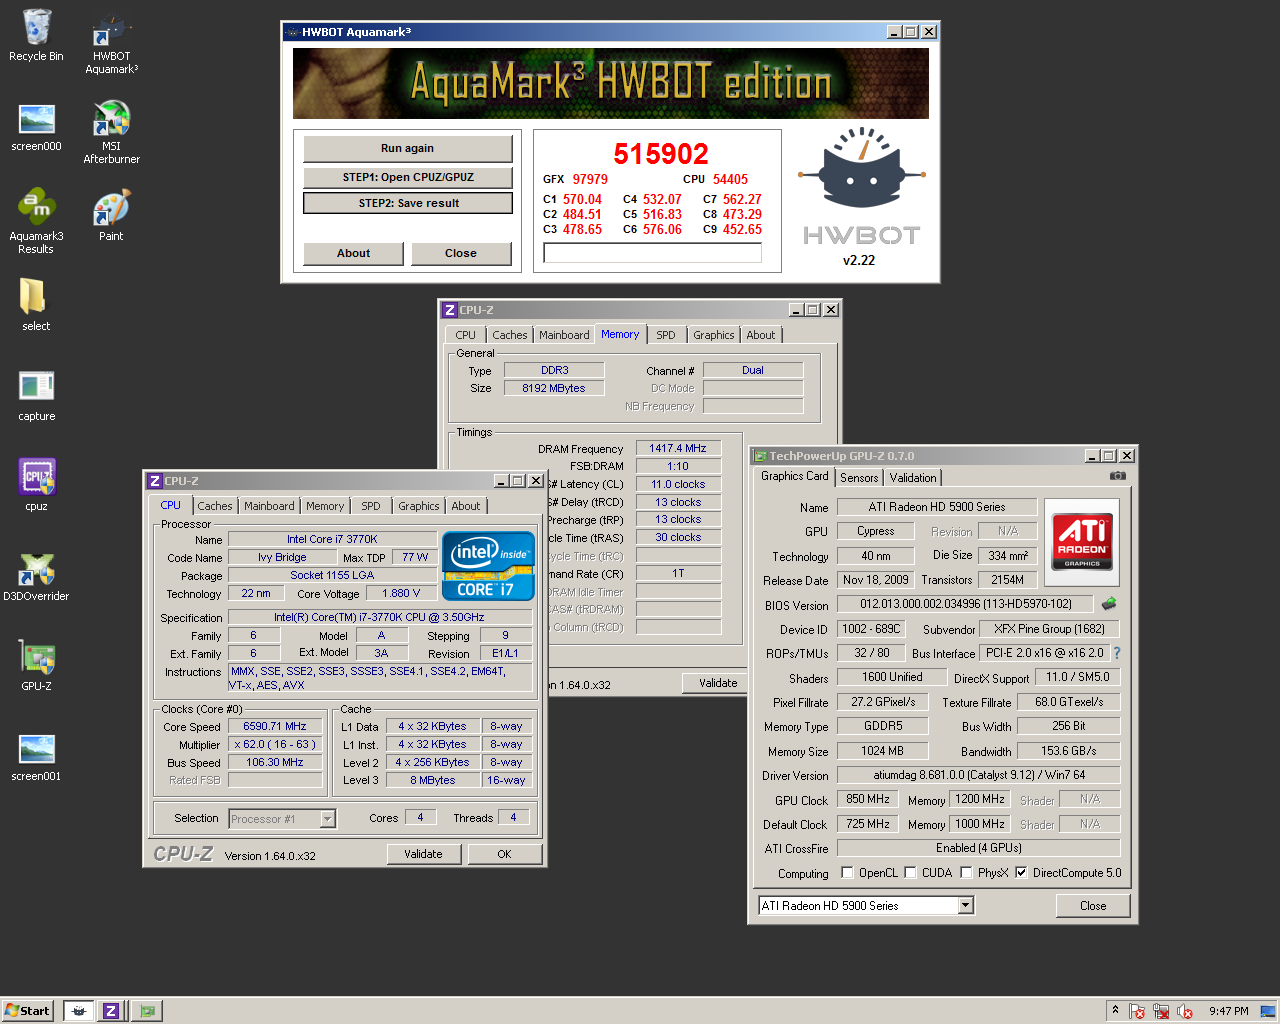The height and width of the screenshot is (1024, 1280).
Task: Switch to Mainboard tab in front CPU-Z
Action: 269,506
